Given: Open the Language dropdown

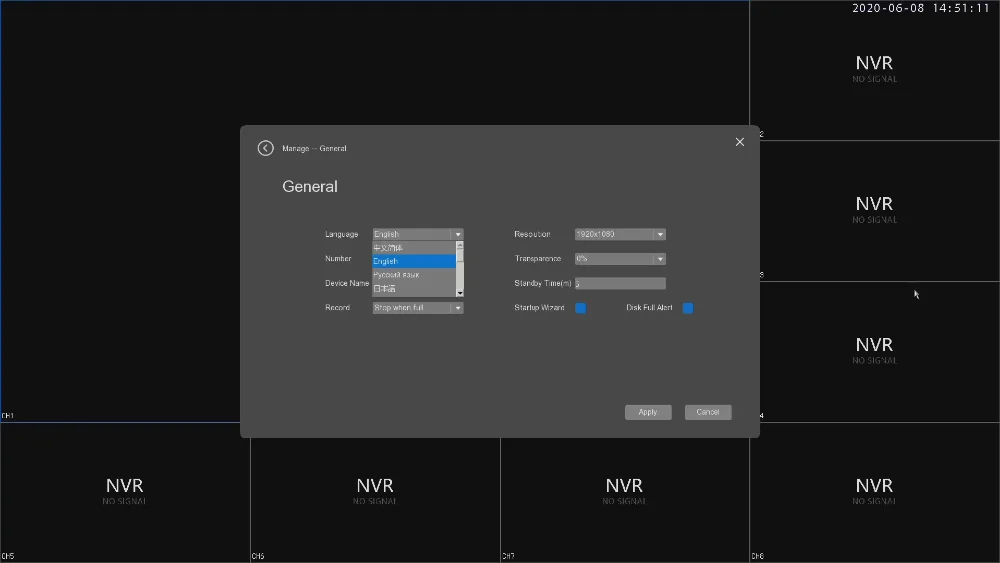Looking at the screenshot, I should pyautogui.click(x=418, y=234).
